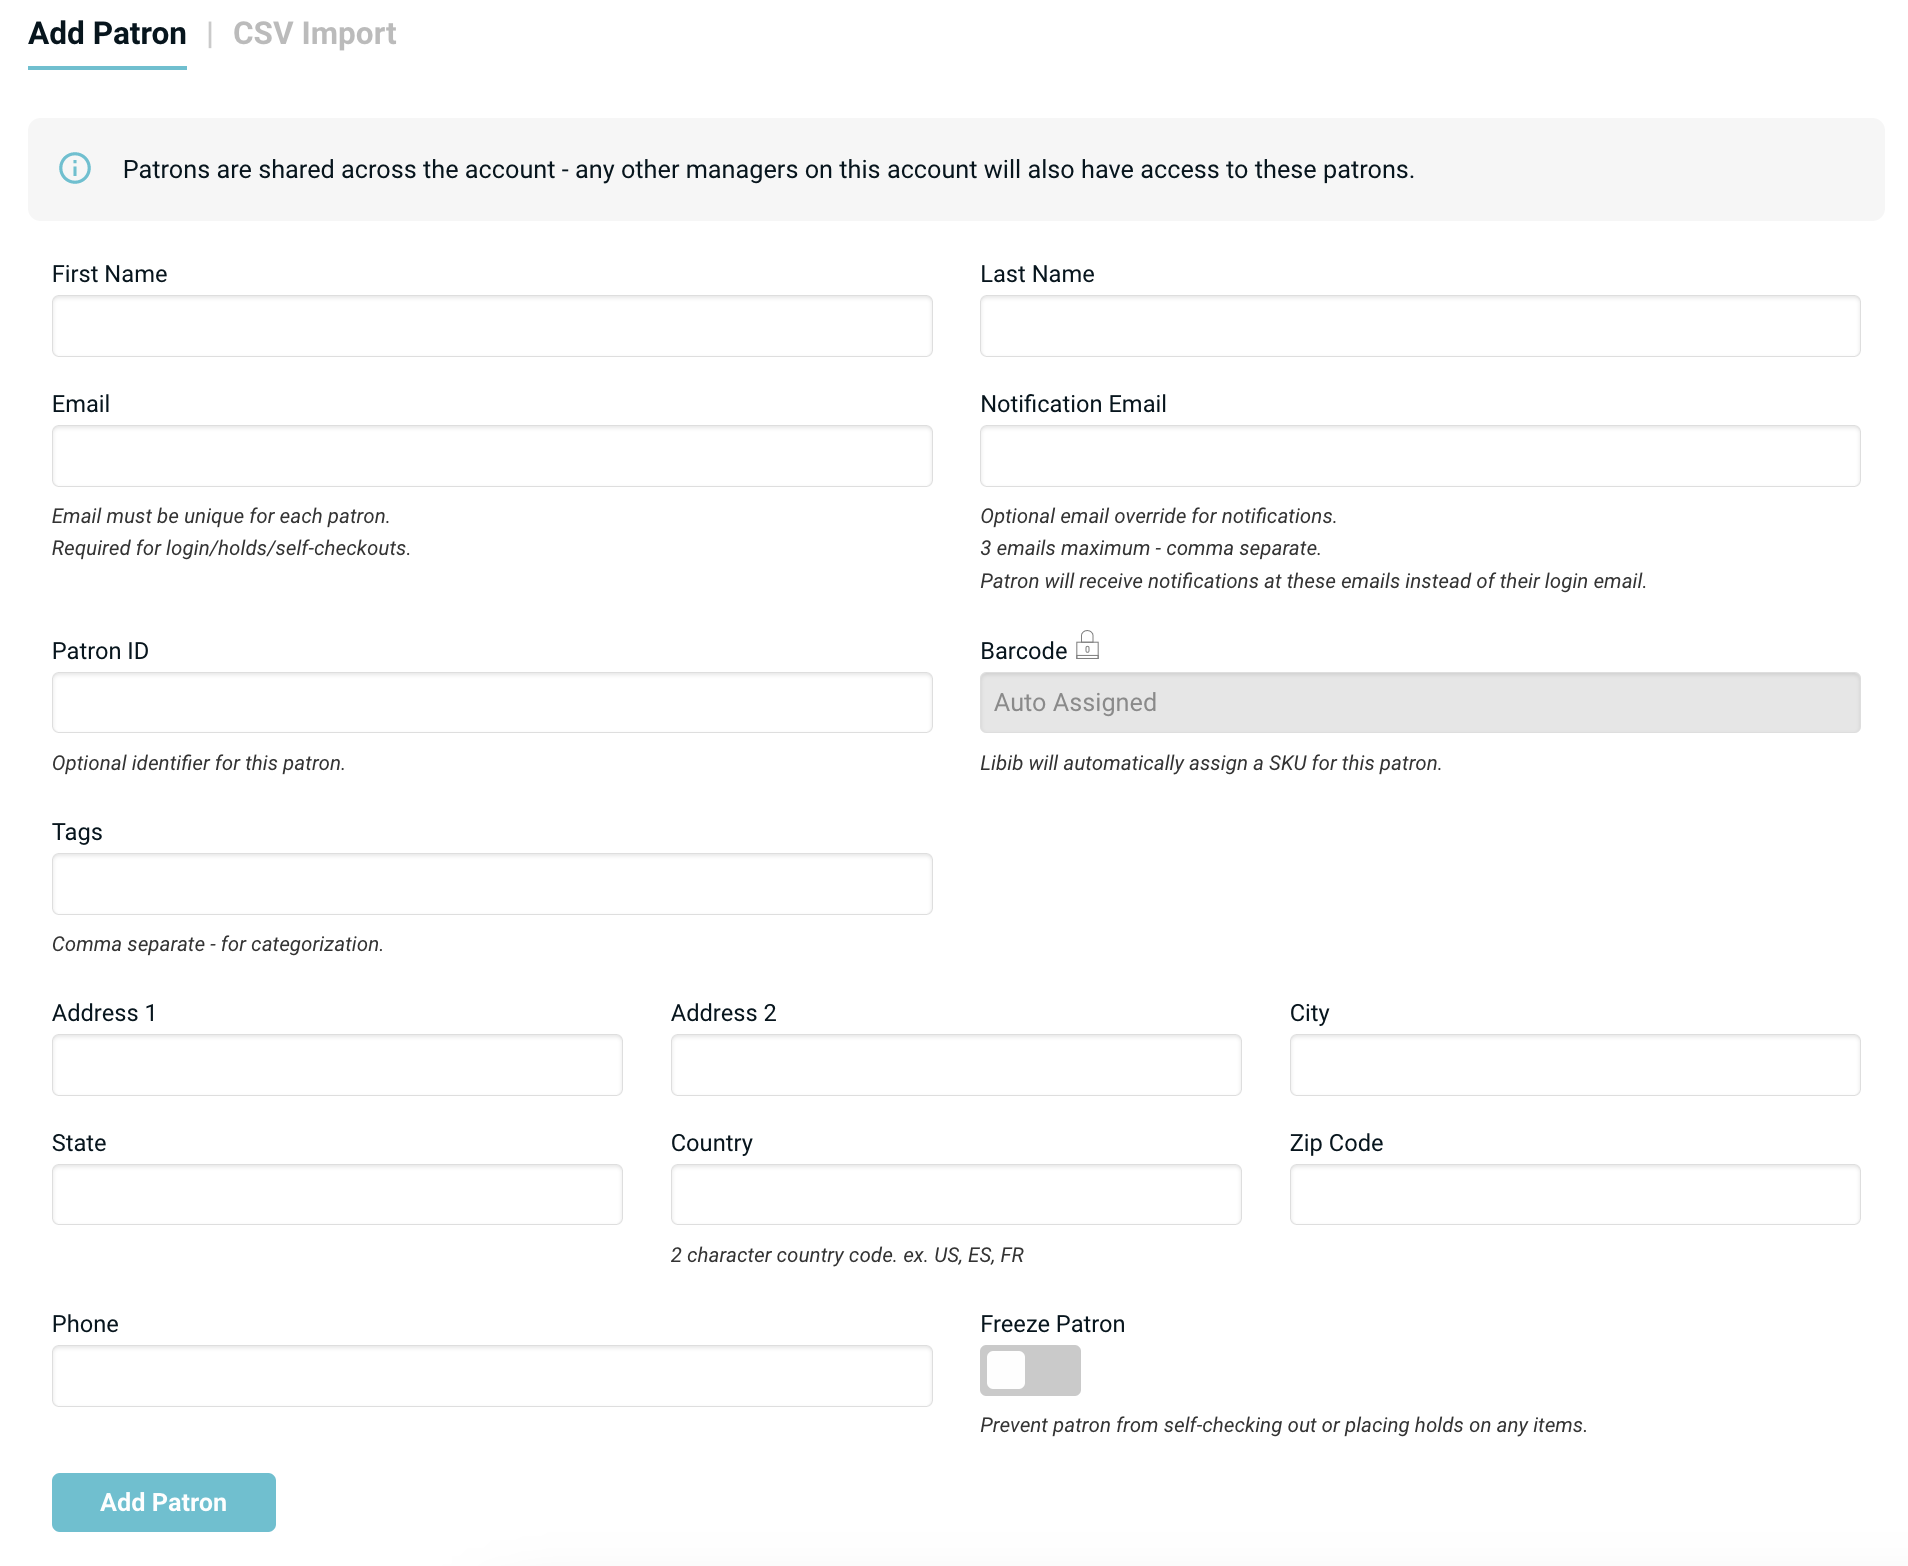
Task: Click into the Last Name field
Action: click(1419, 326)
